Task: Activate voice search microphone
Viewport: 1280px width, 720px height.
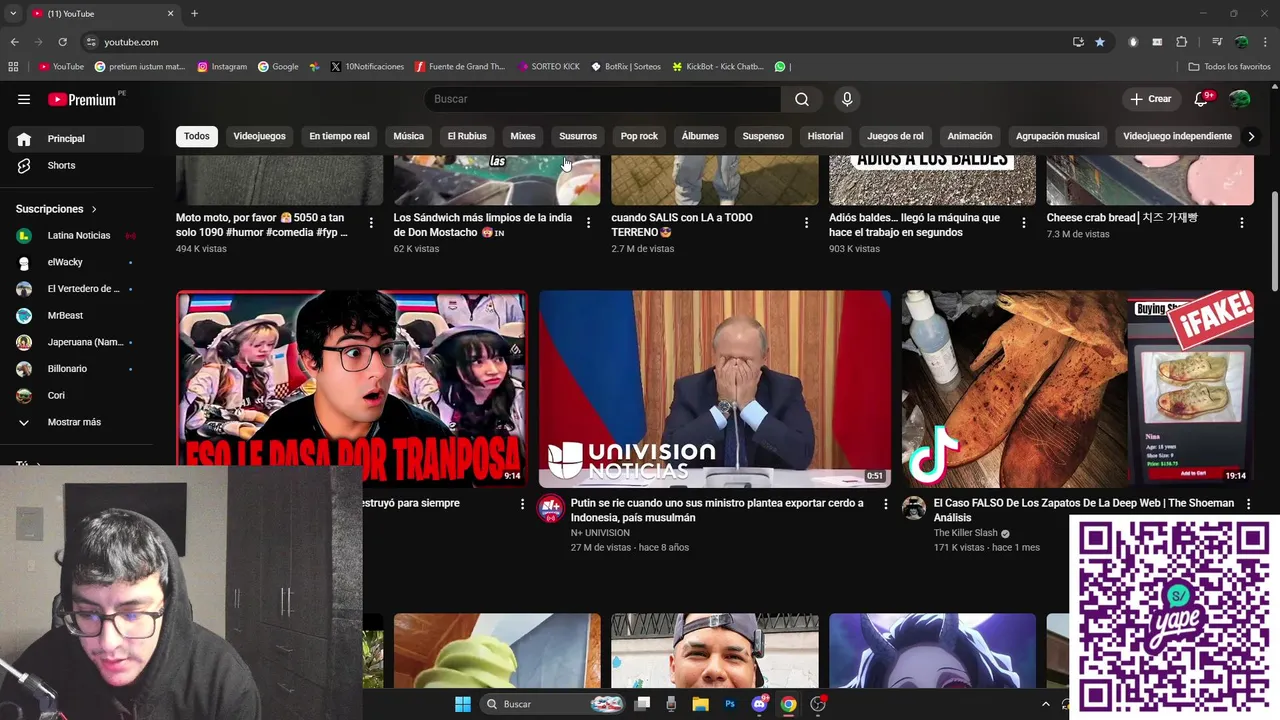Action: (x=847, y=99)
